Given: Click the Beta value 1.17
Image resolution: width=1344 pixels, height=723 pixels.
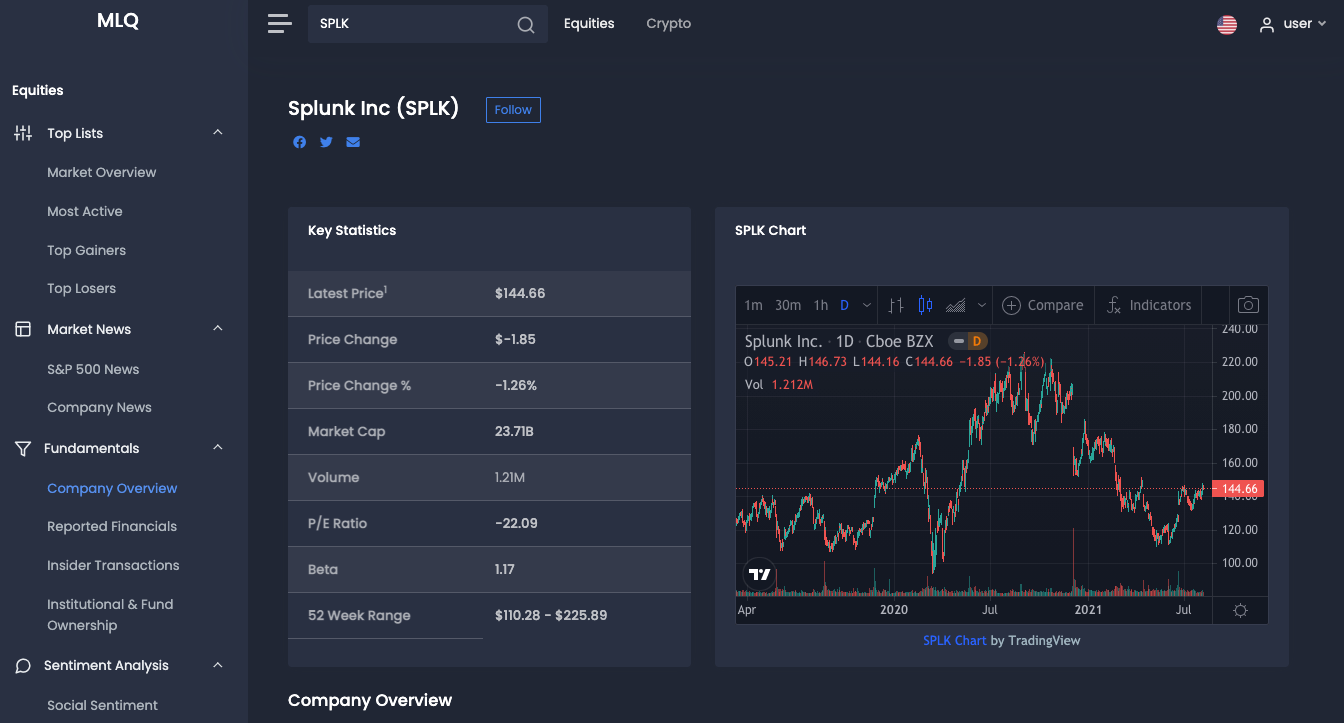Looking at the screenshot, I should tap(505, 570).
